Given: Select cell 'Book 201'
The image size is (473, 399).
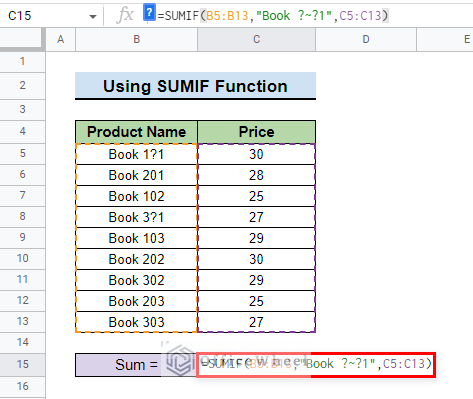Looking at the screenshot, I should [x=136, y=175].
